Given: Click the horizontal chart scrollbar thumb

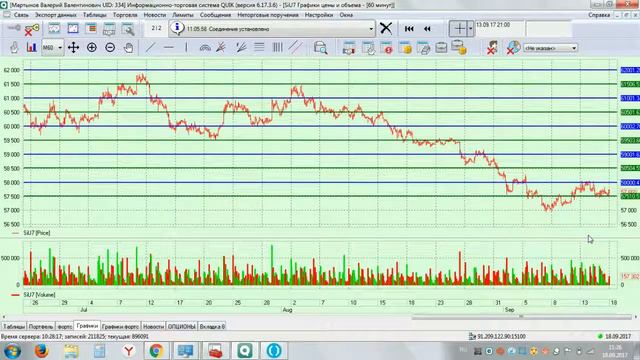Looking at the screenshot, I should (x=521, y=317).
